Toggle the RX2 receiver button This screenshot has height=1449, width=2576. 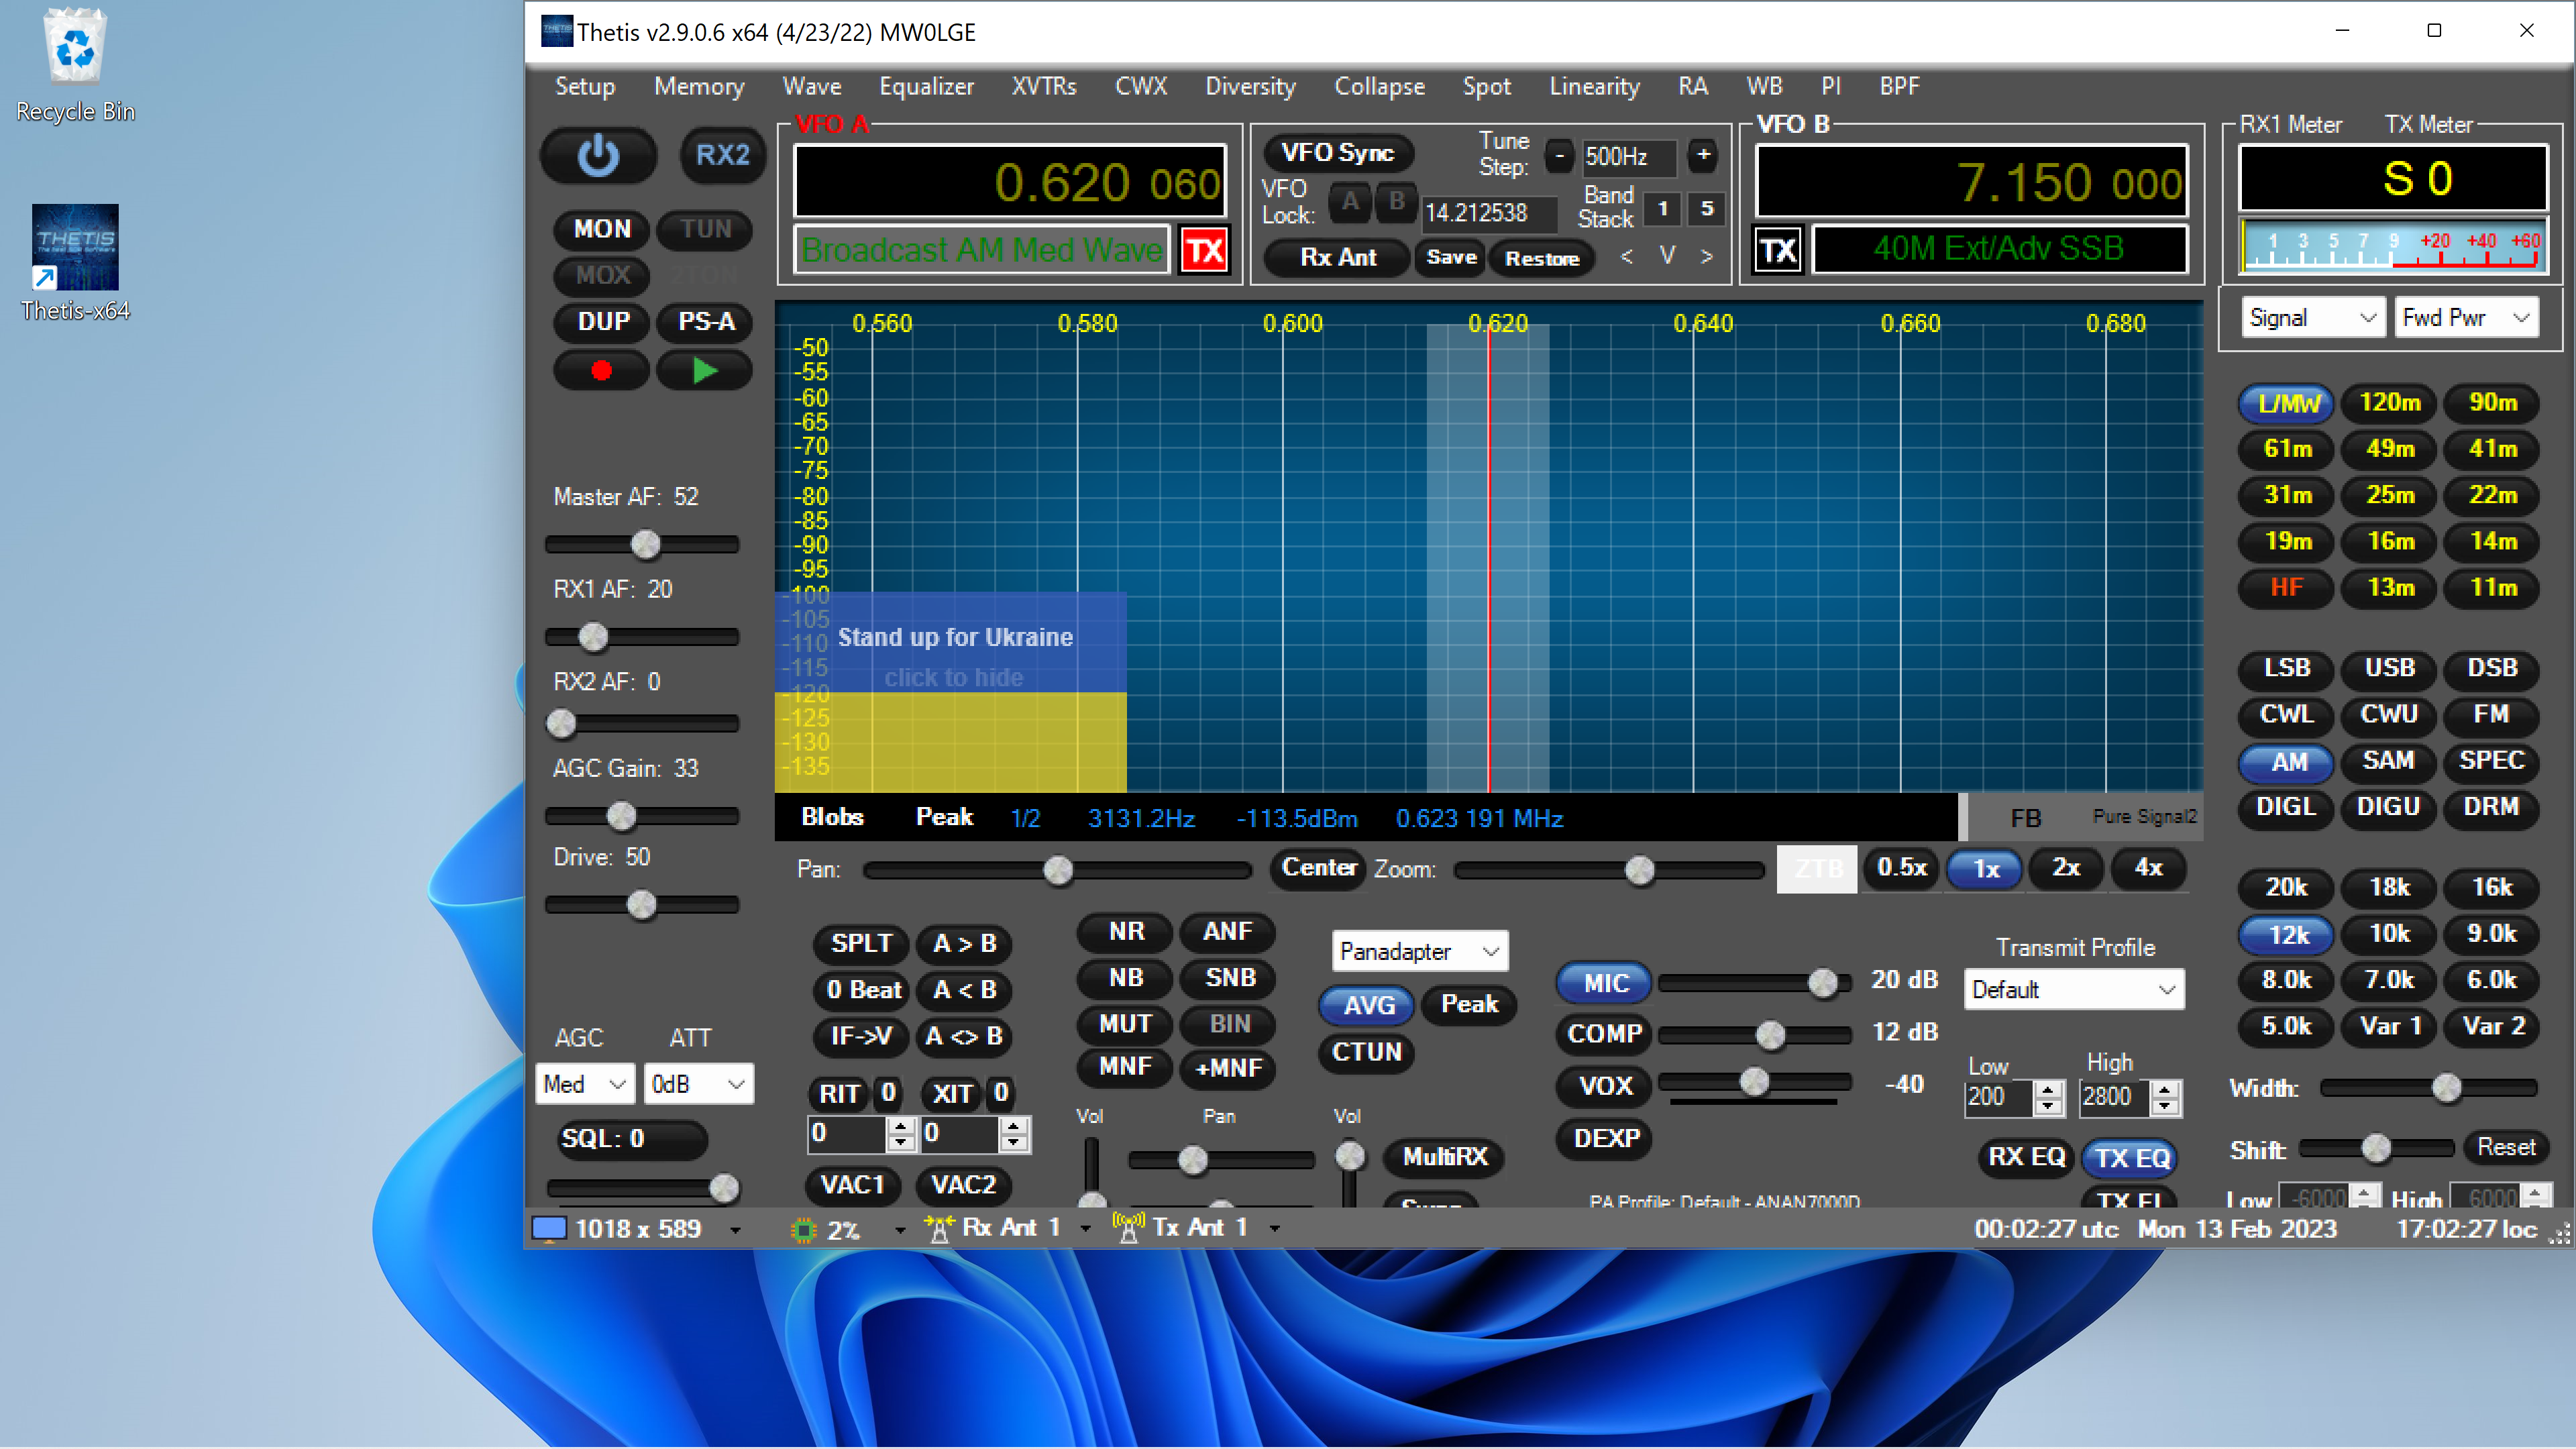(x=722, y=155)
